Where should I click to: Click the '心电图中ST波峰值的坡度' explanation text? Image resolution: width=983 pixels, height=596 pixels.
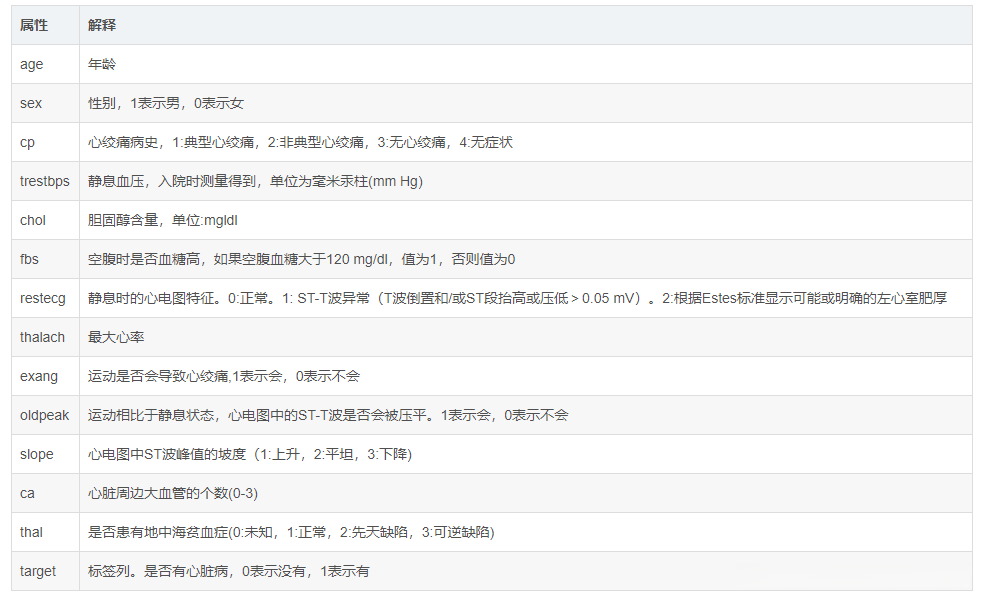click(x=167, y=454)
